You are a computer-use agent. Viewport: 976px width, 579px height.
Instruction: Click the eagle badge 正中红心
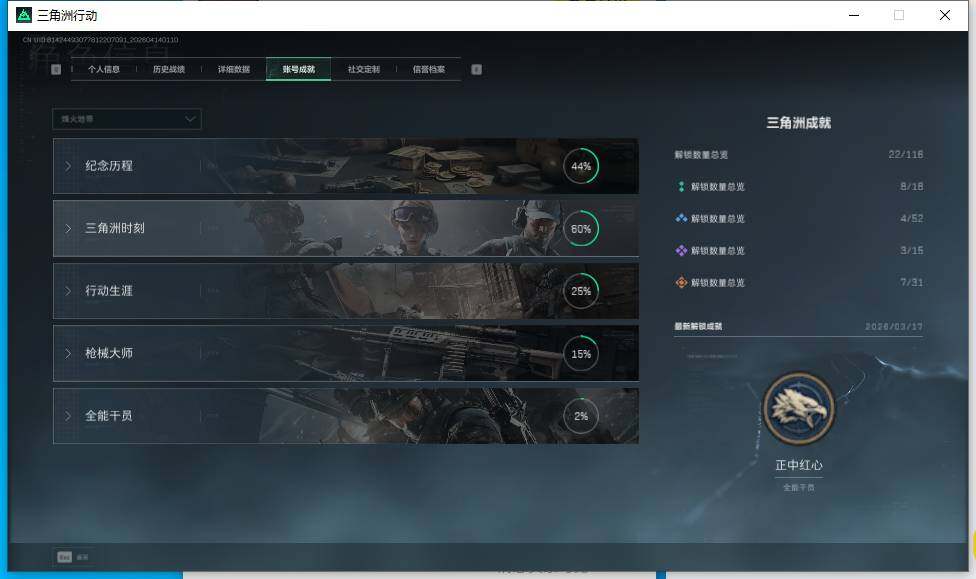pos(799,409)
